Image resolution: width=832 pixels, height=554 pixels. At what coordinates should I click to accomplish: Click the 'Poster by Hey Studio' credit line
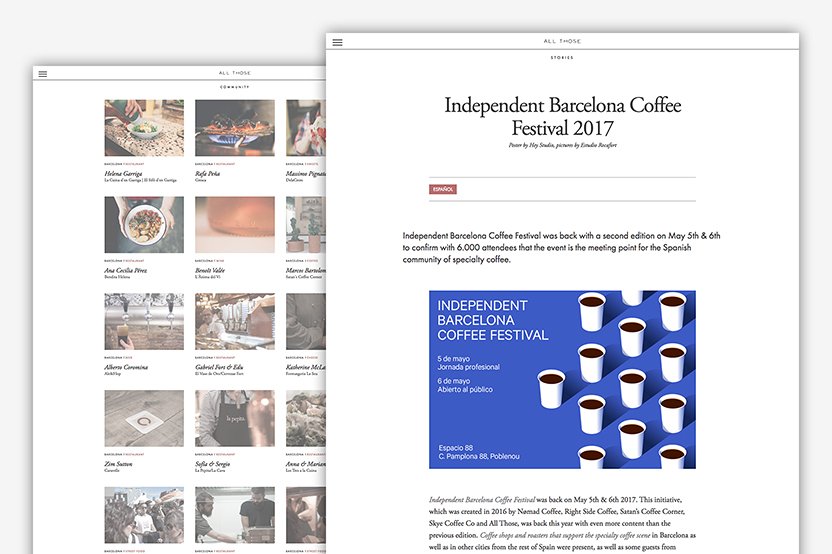[x=562, y=145]
